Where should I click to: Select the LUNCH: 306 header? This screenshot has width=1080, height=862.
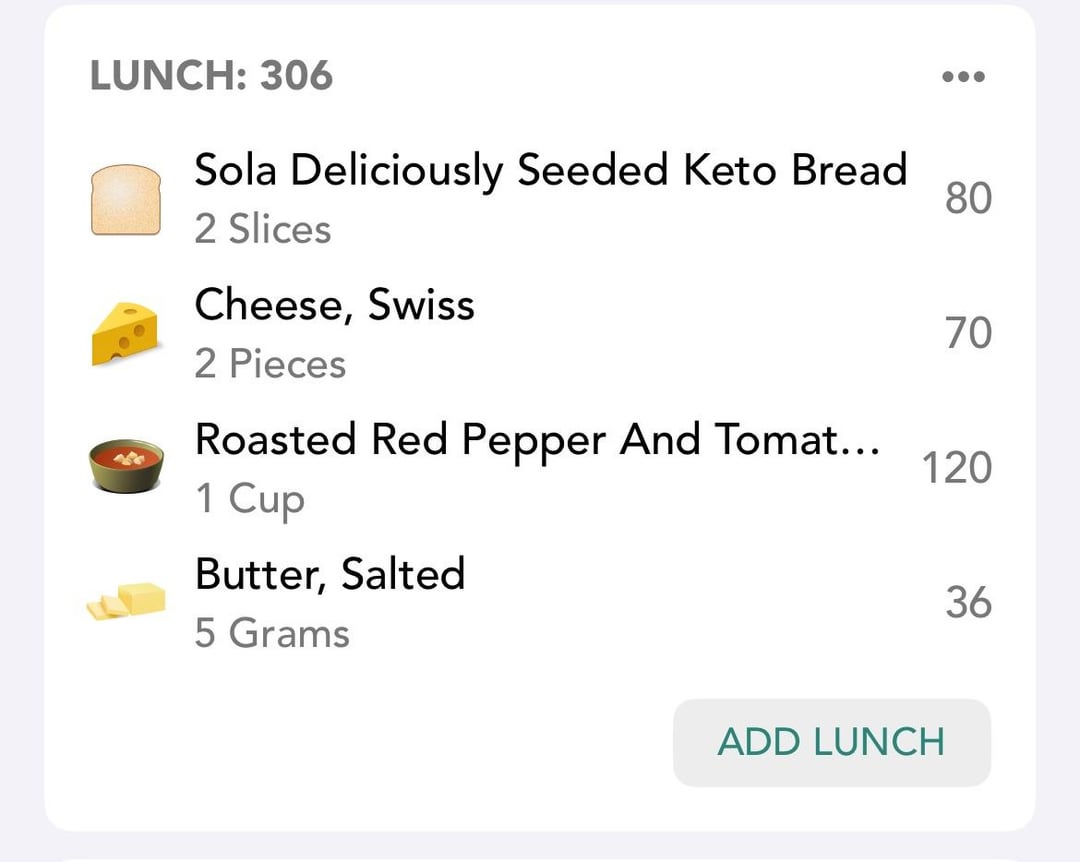[x=211, y=75]
